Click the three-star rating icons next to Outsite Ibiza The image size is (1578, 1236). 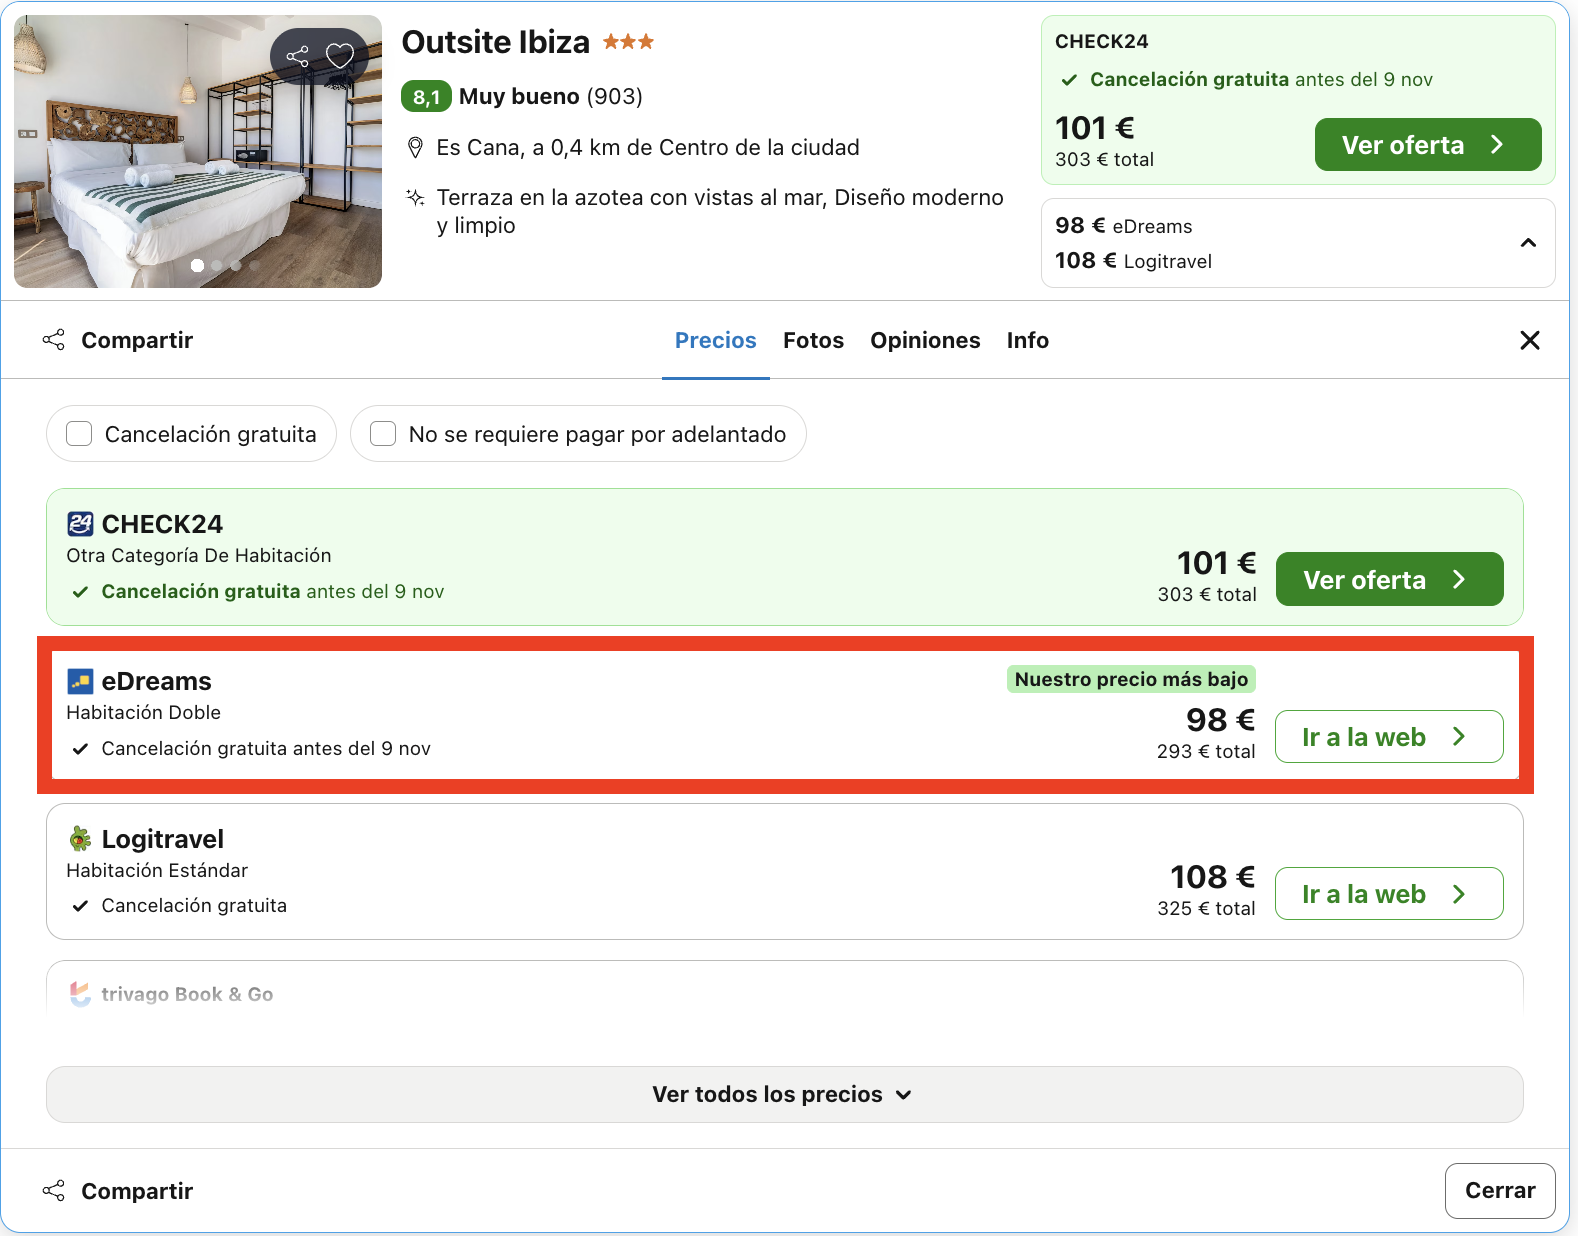[x=629, y=42]
